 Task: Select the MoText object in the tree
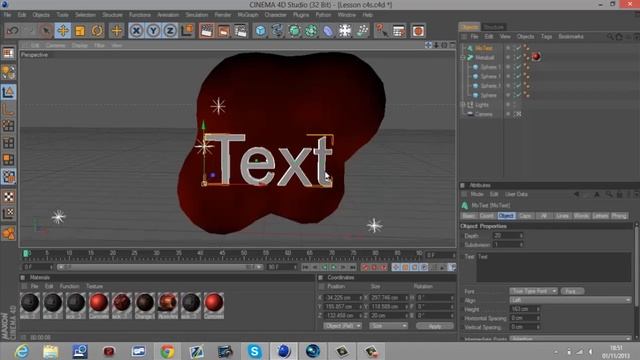click(484, 48)
